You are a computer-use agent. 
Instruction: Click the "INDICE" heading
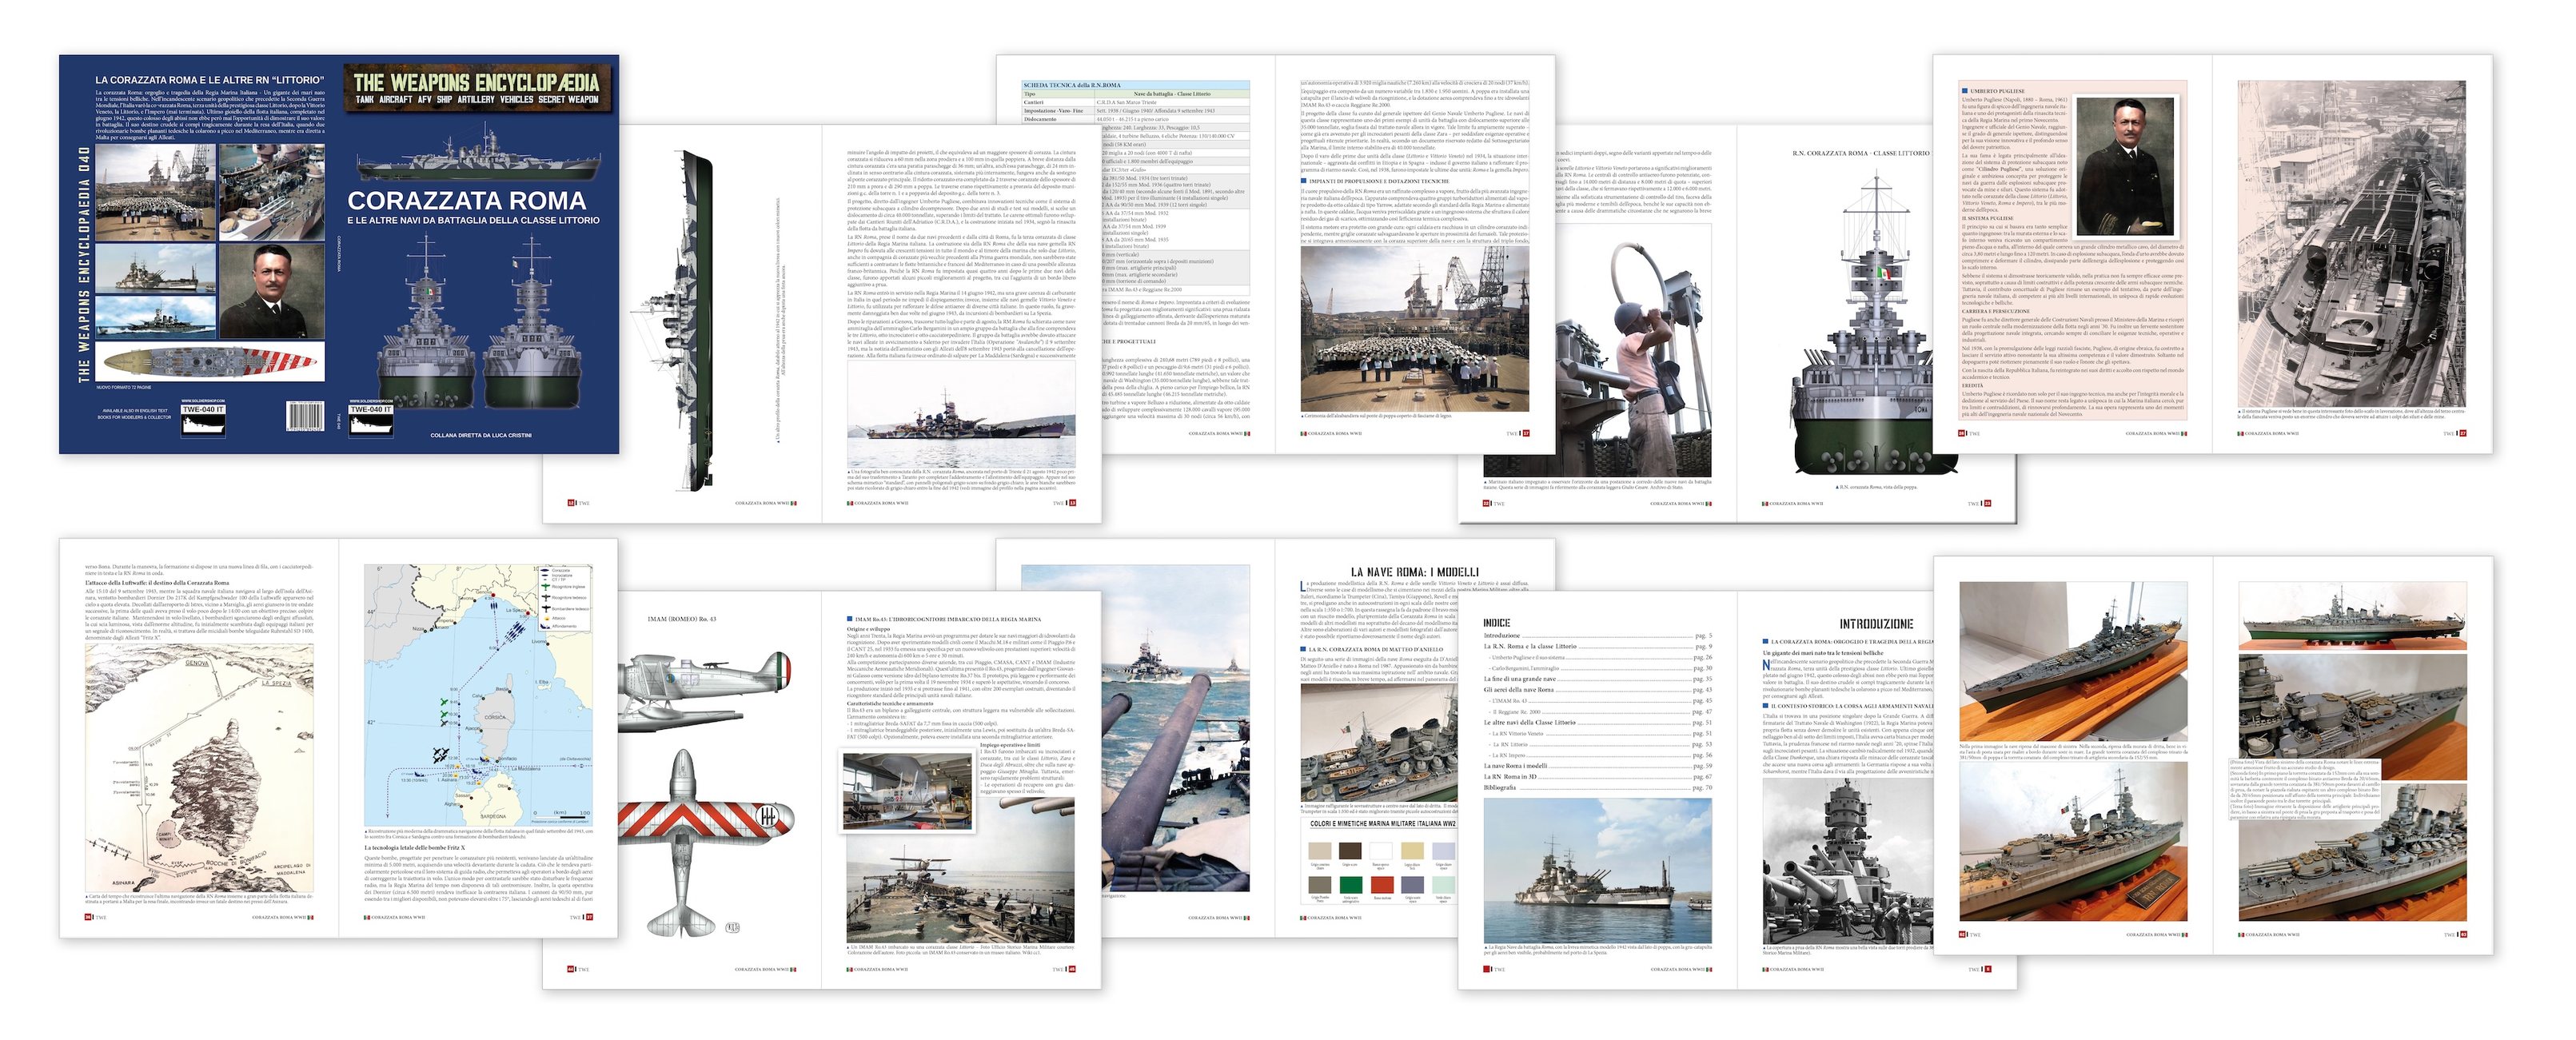(x=1496, y=622)
